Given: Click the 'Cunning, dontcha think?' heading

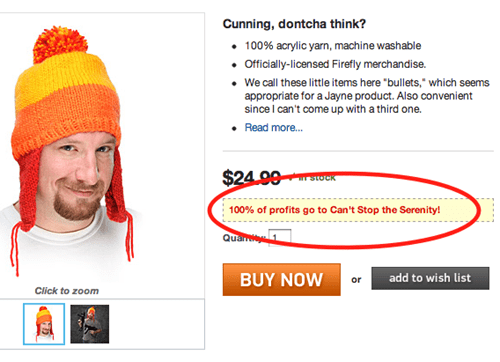Looking at the screenshot, I should click(x=294, y=24).
